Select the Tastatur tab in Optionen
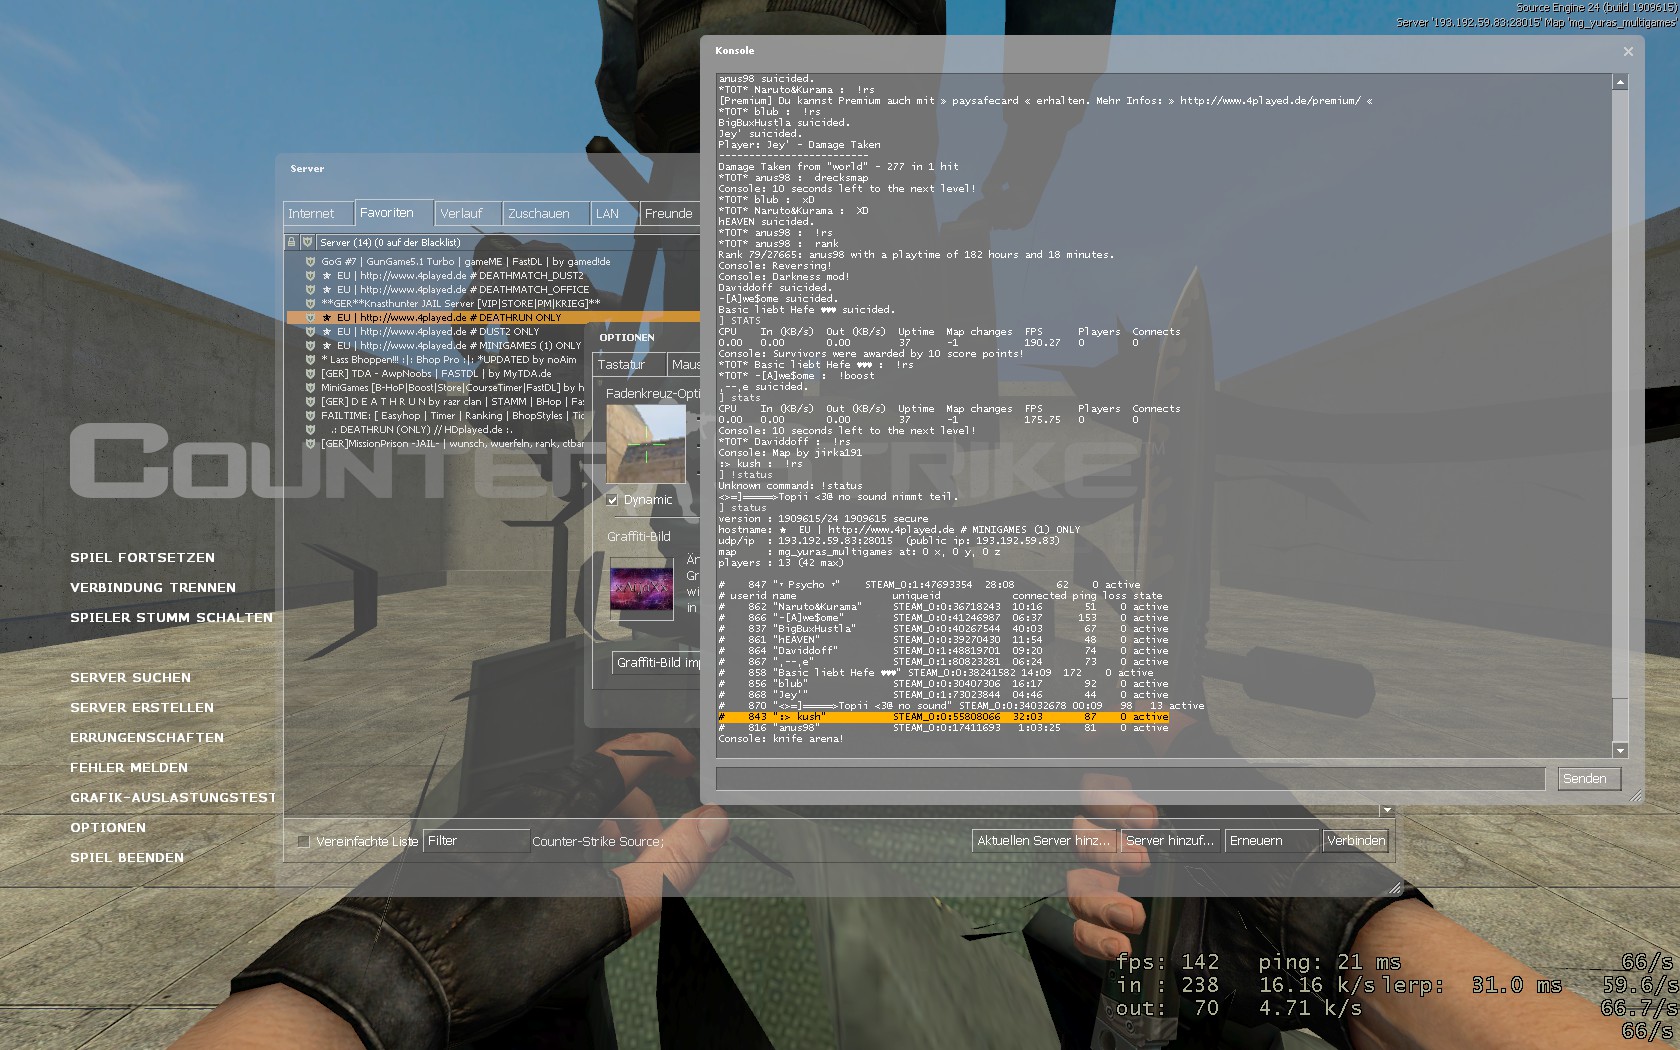This screenshot has width=1680, height=1050. click(x=630, y=364)
